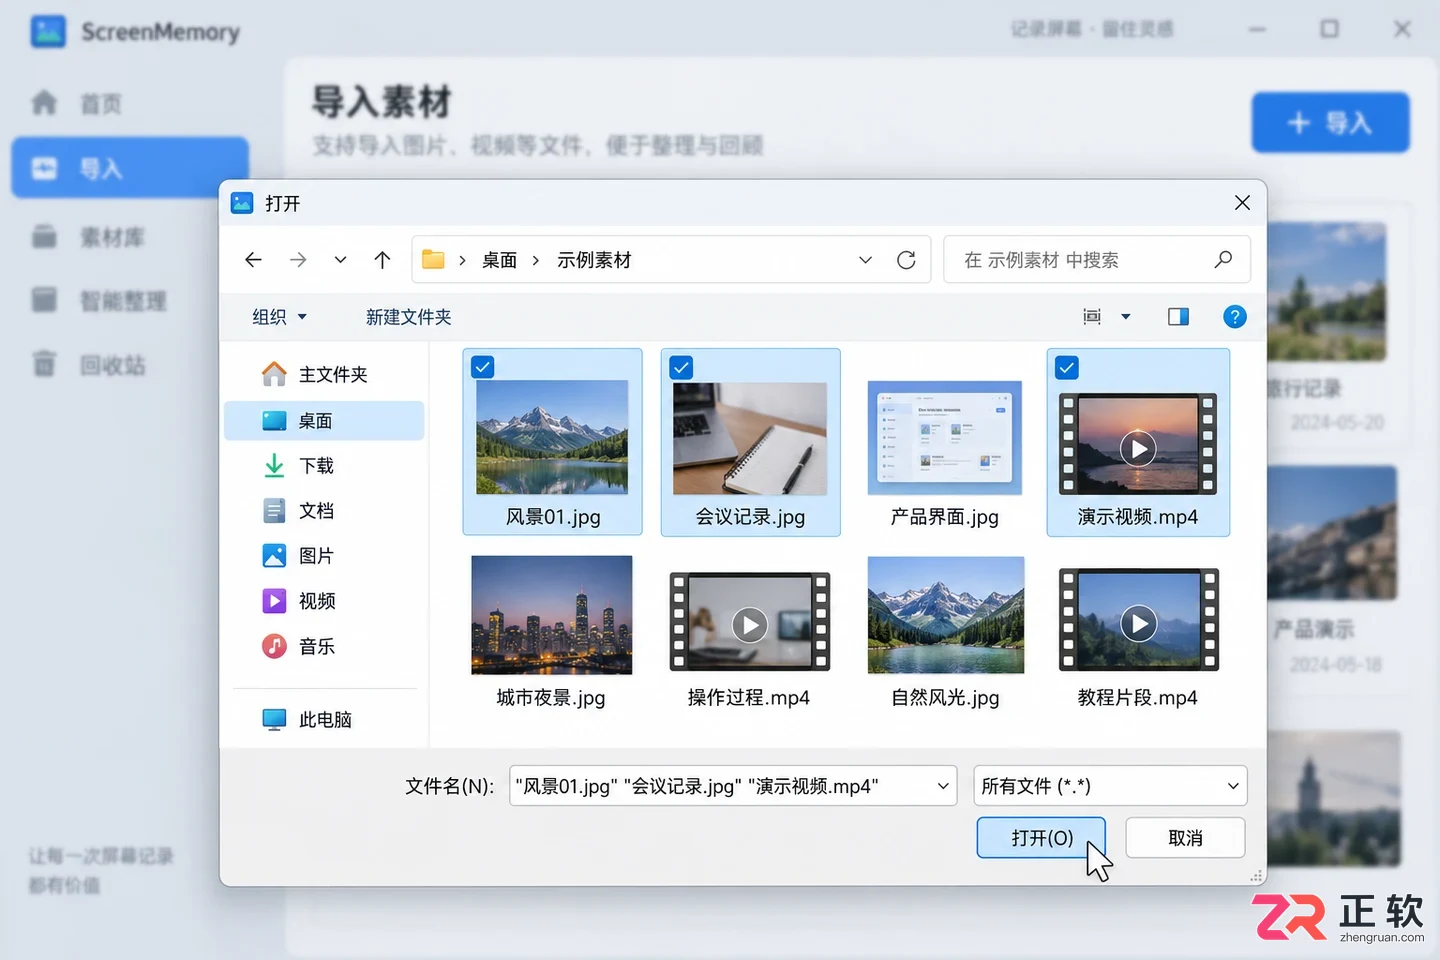Expand the view options arrow

point(1126,317)
